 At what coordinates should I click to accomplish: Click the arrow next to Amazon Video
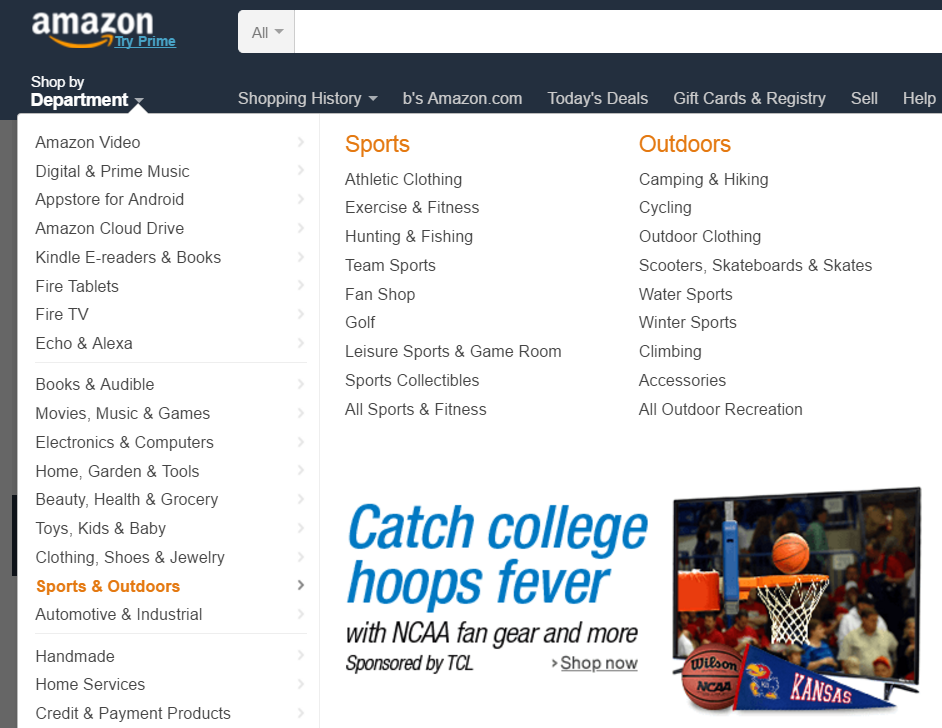click(301, 142)
